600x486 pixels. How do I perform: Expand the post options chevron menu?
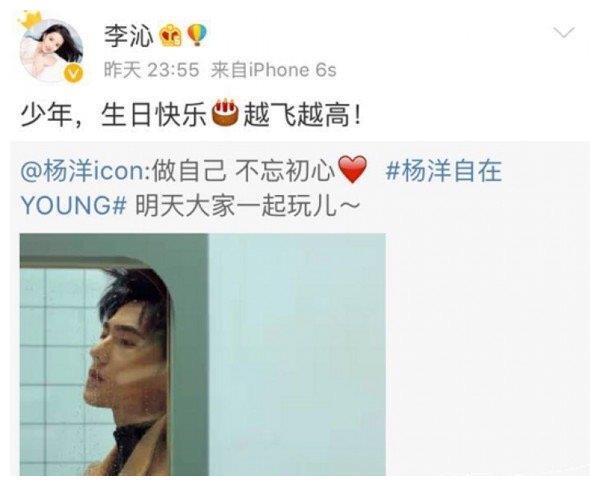pyautogui.click(x=564, y=33)
